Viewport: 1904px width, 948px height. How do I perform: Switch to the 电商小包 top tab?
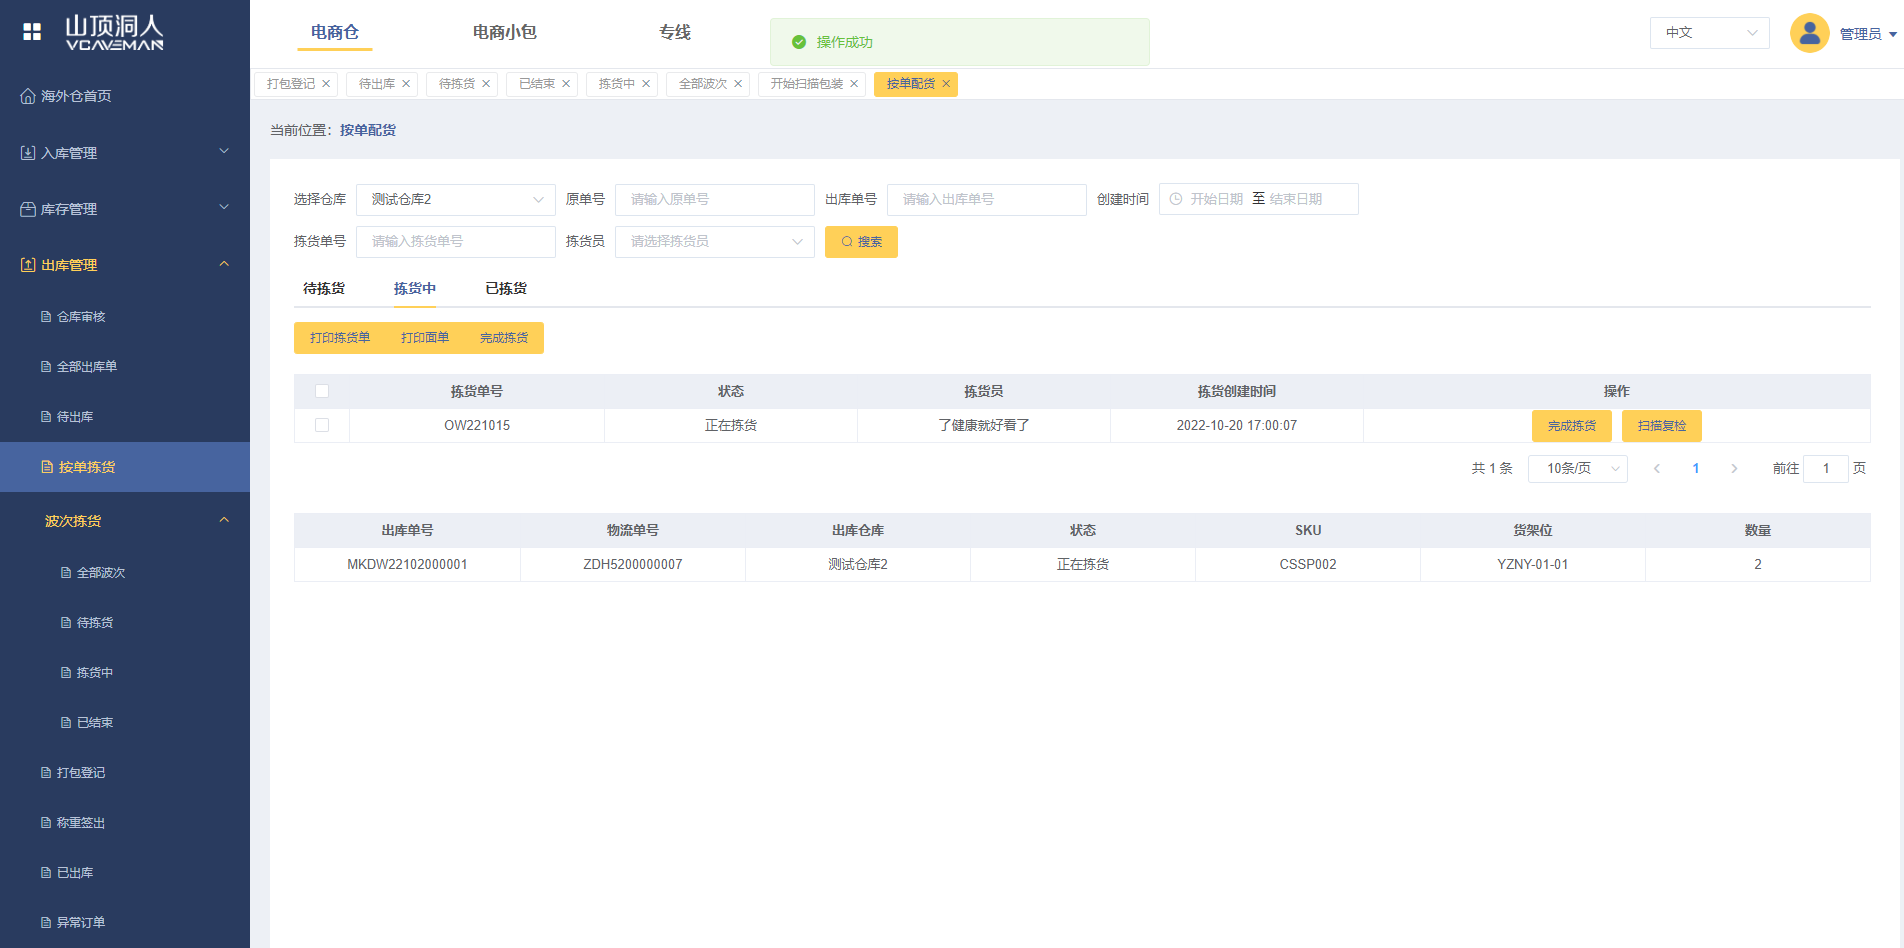pyautogui.click(x=504, y=32)
